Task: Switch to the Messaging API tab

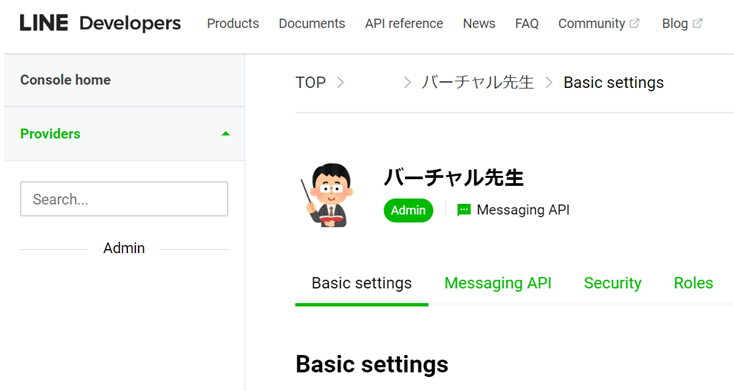Action: tap(498, 283)
